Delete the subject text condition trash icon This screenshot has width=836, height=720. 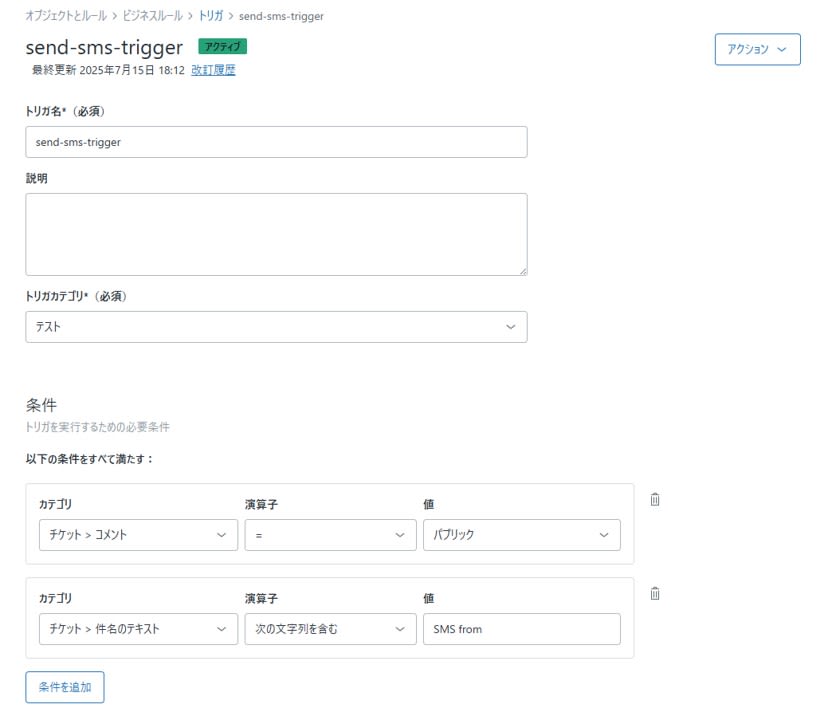pyautogui.click(x=655, y=594)
